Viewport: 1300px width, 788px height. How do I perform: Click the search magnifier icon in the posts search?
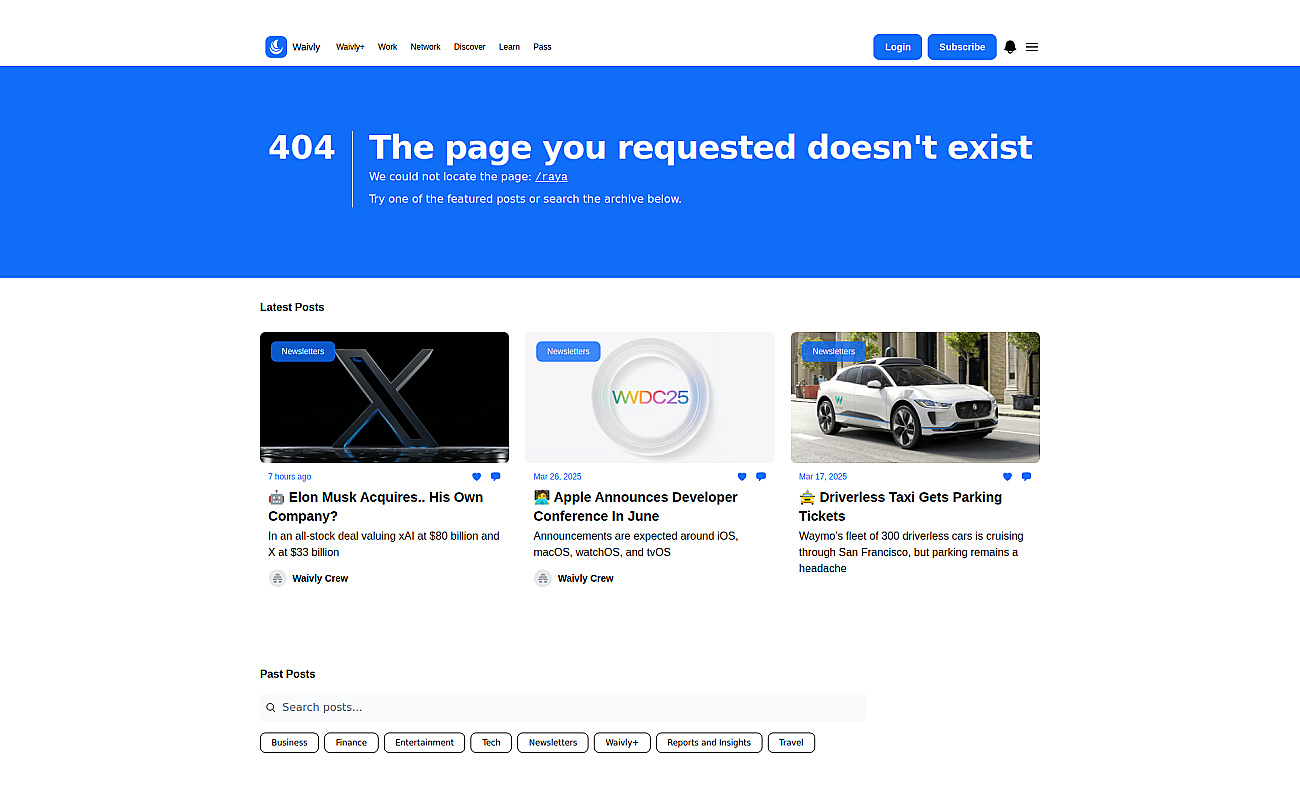271,708
